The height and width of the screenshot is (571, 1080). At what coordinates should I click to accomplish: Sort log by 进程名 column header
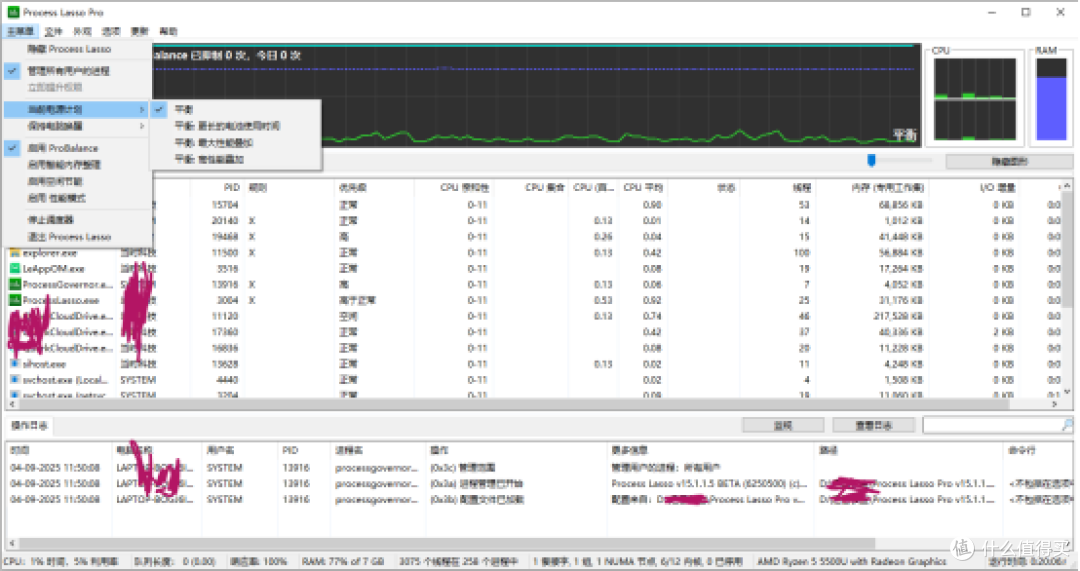[349, 450]
